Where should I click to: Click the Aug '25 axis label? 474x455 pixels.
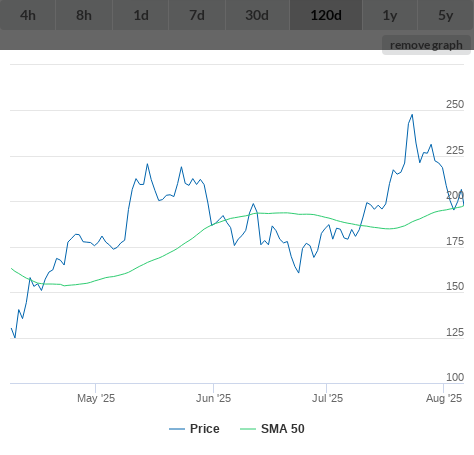point(444,398)
